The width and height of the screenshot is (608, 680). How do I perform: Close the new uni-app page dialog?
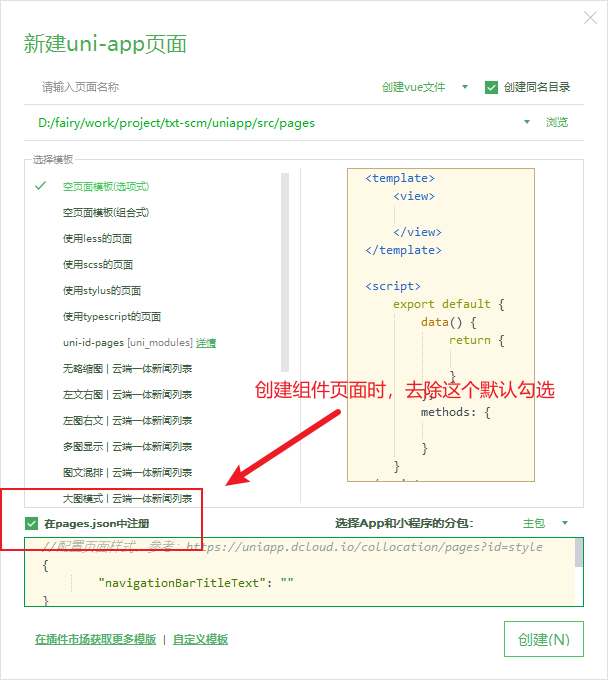(590, 18)
